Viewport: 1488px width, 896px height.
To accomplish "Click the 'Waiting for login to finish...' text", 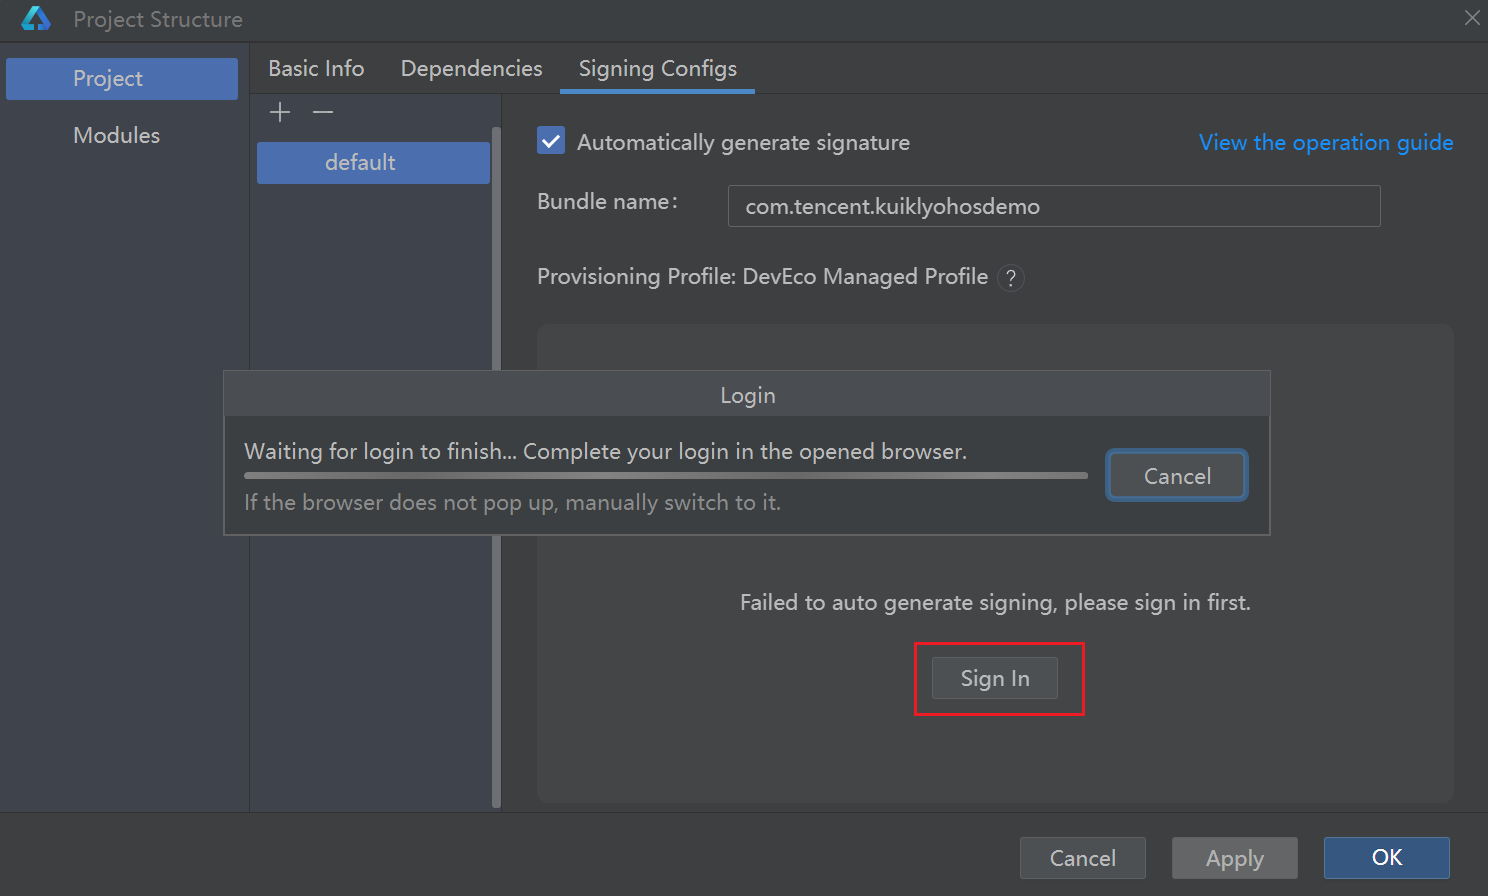I will point(606,452).
